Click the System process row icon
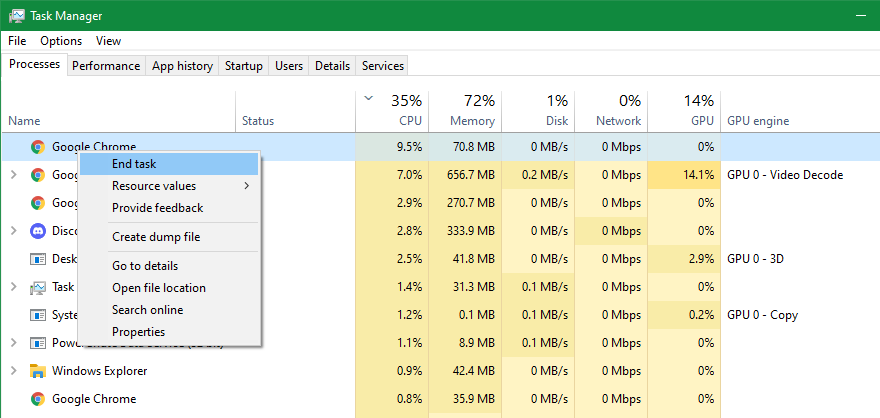This screenshot has height=418, width=880. click(38, 315)
